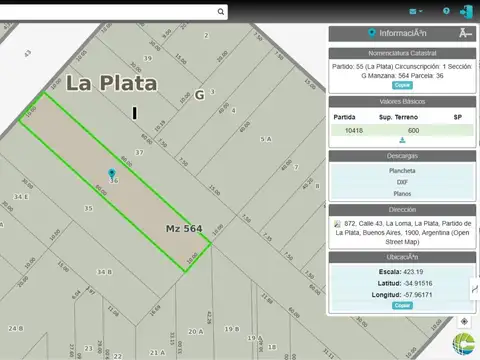
Task: Click the Nomenclatura Catastral header
Action: [402, 53]
